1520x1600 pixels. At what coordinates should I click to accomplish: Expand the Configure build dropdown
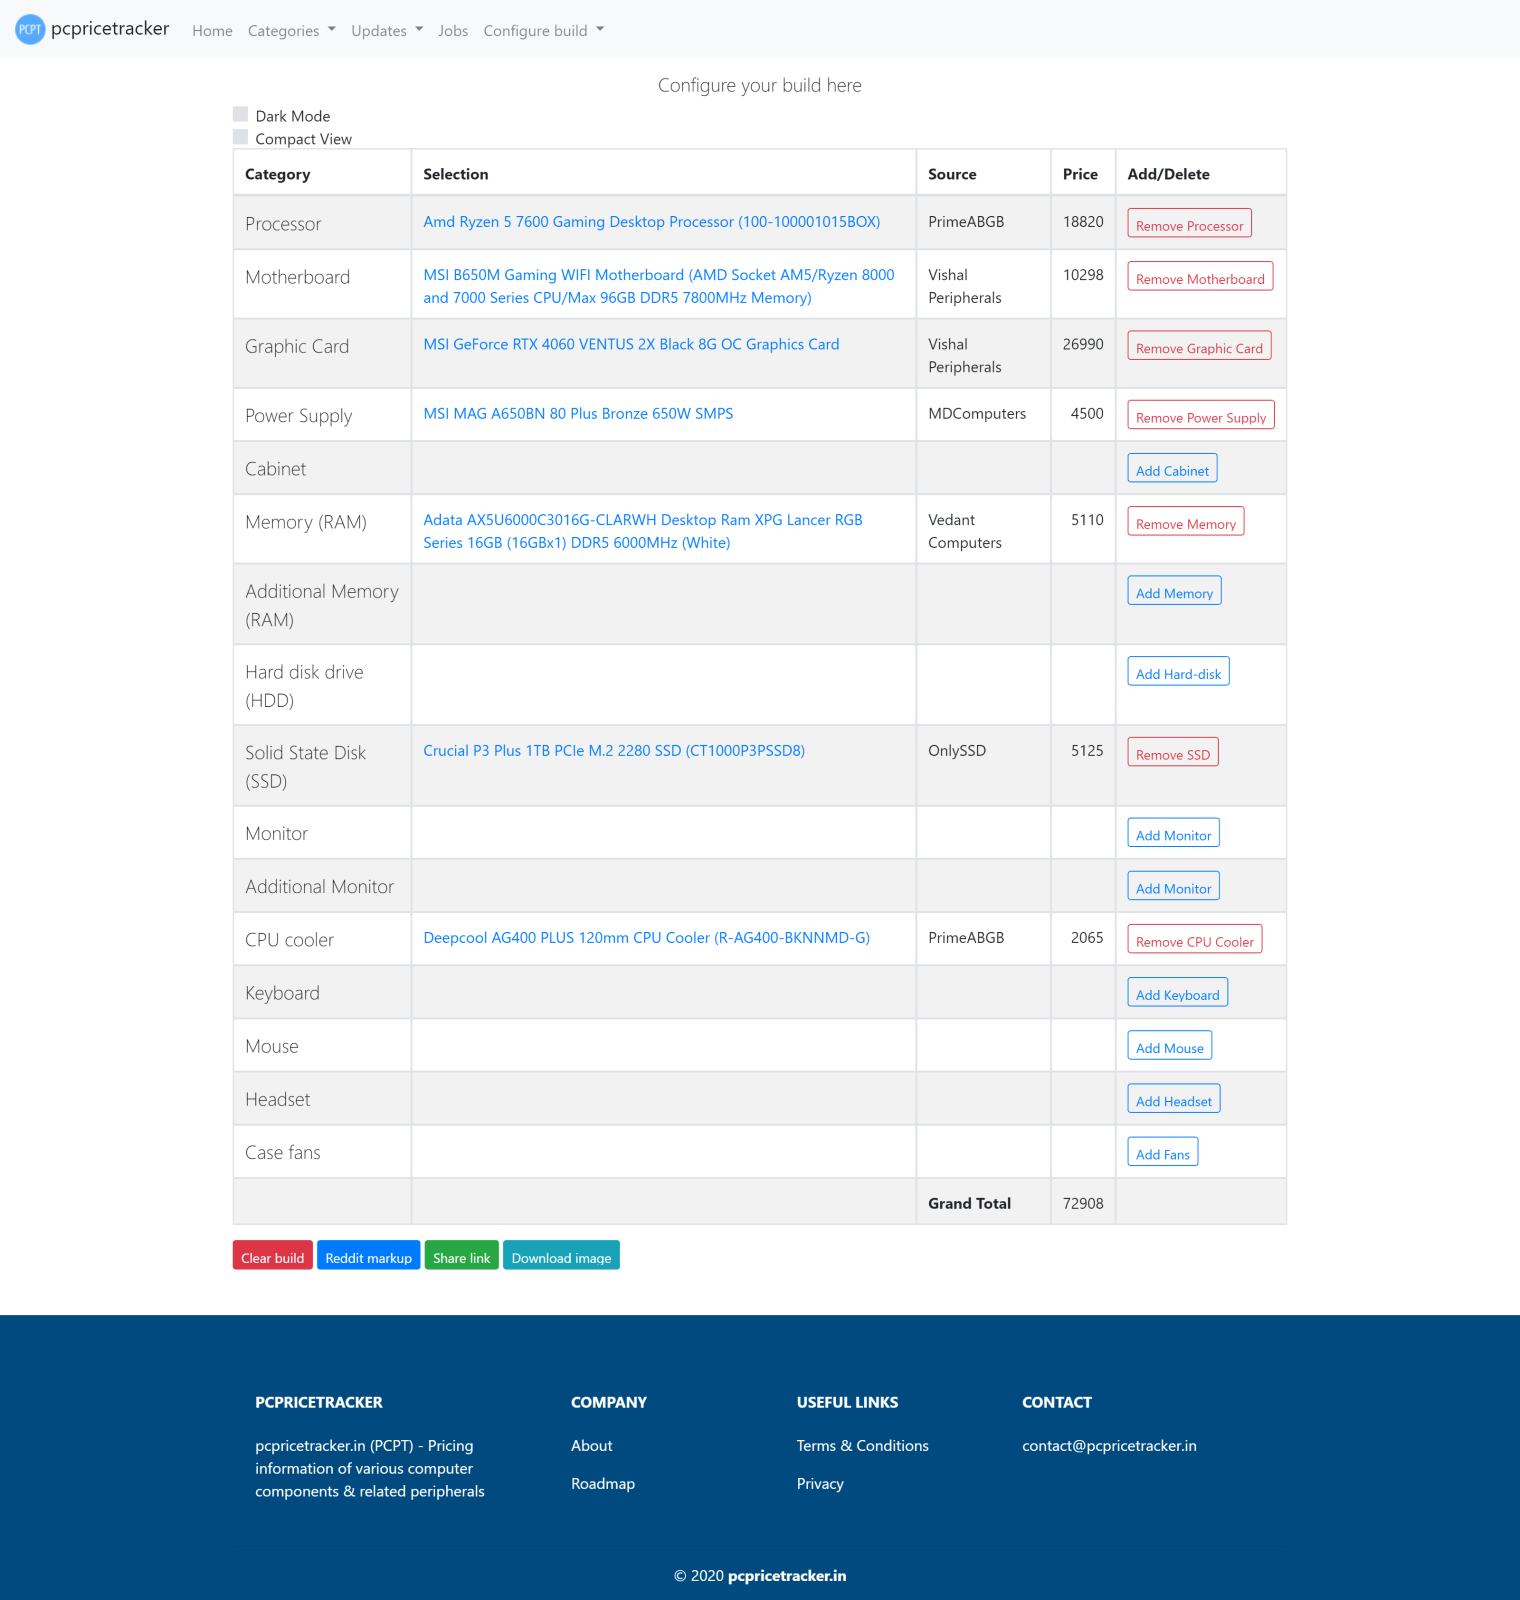click(x=544, y=31)
